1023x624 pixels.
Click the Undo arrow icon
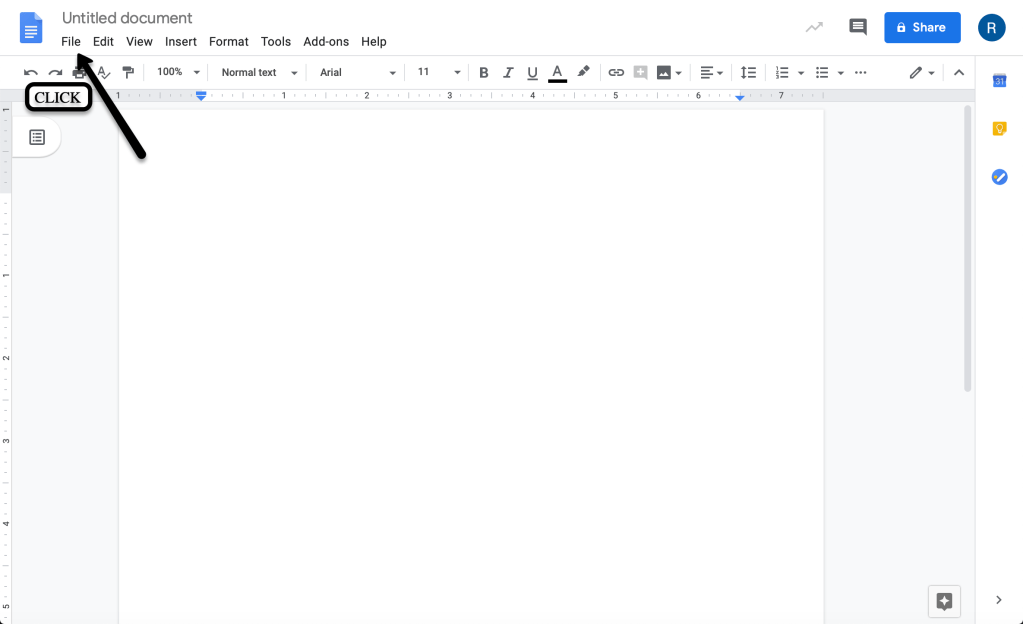(x=31, y=73)
